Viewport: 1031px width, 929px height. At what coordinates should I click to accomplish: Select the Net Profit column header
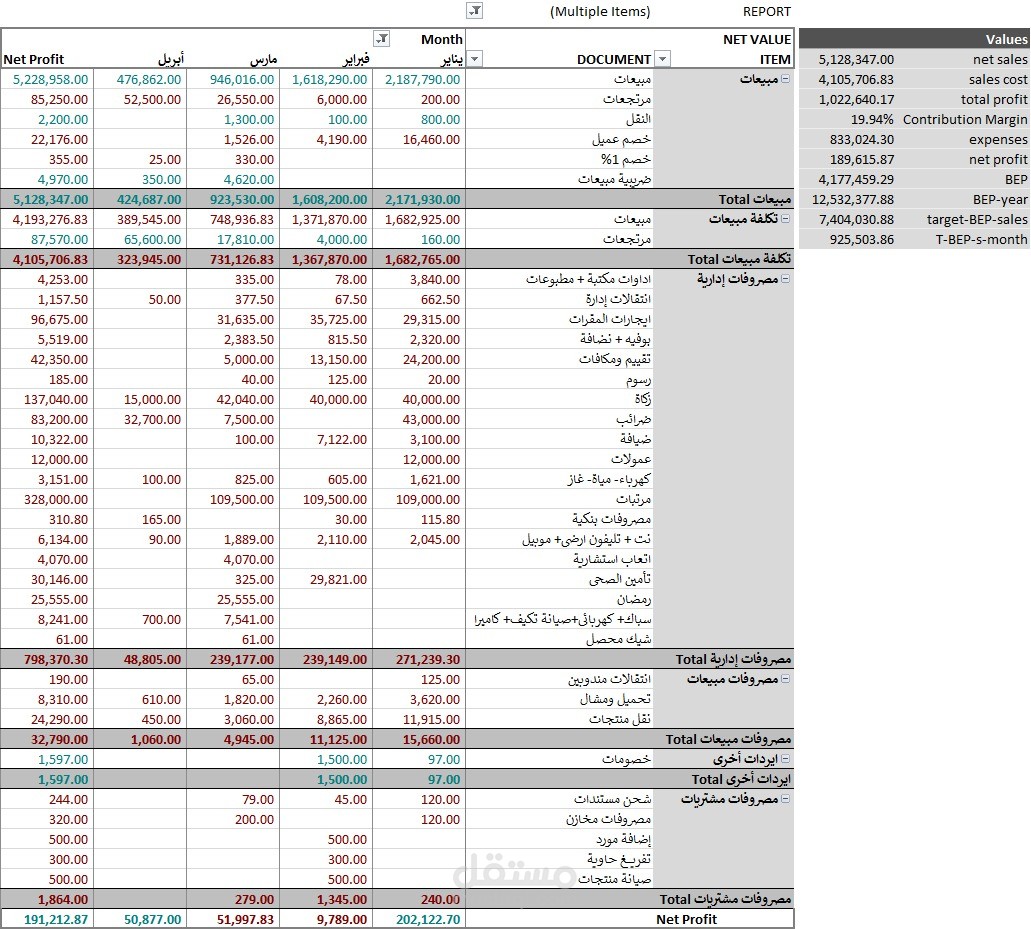(34, 59)
